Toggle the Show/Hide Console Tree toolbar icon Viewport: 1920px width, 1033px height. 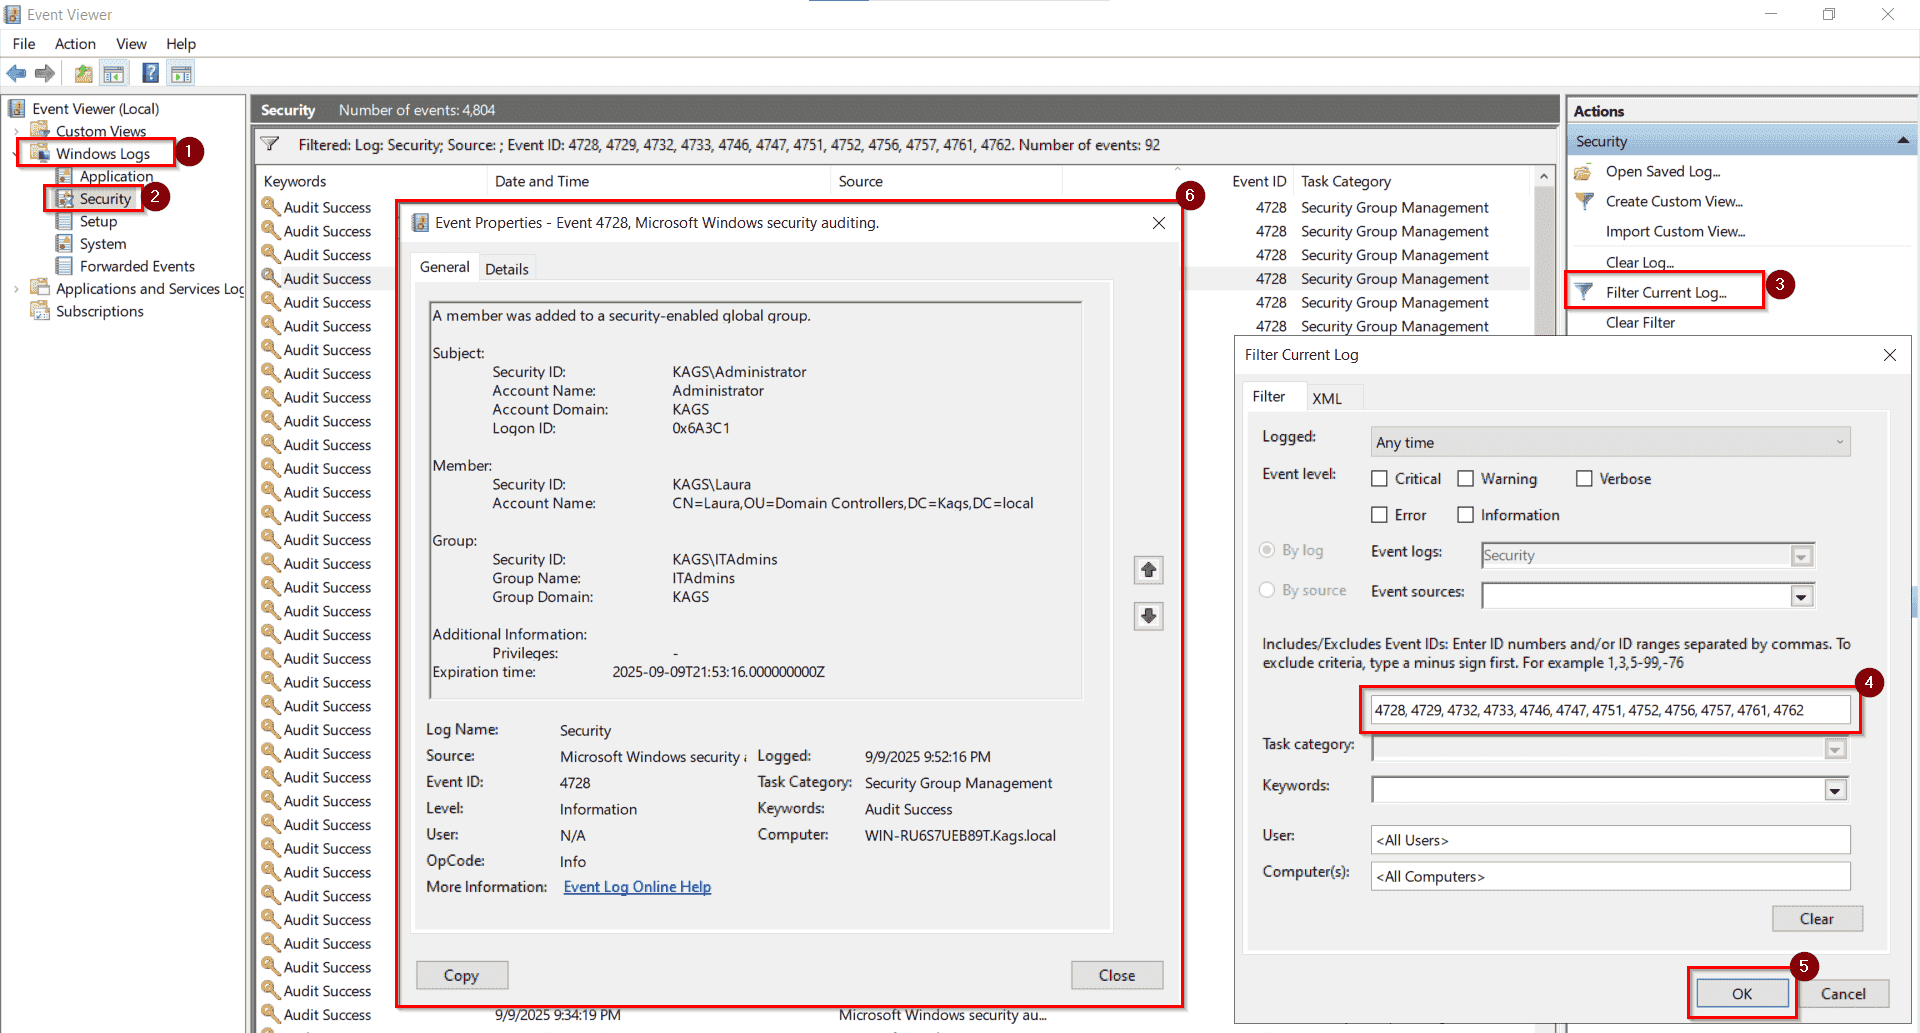114,72
